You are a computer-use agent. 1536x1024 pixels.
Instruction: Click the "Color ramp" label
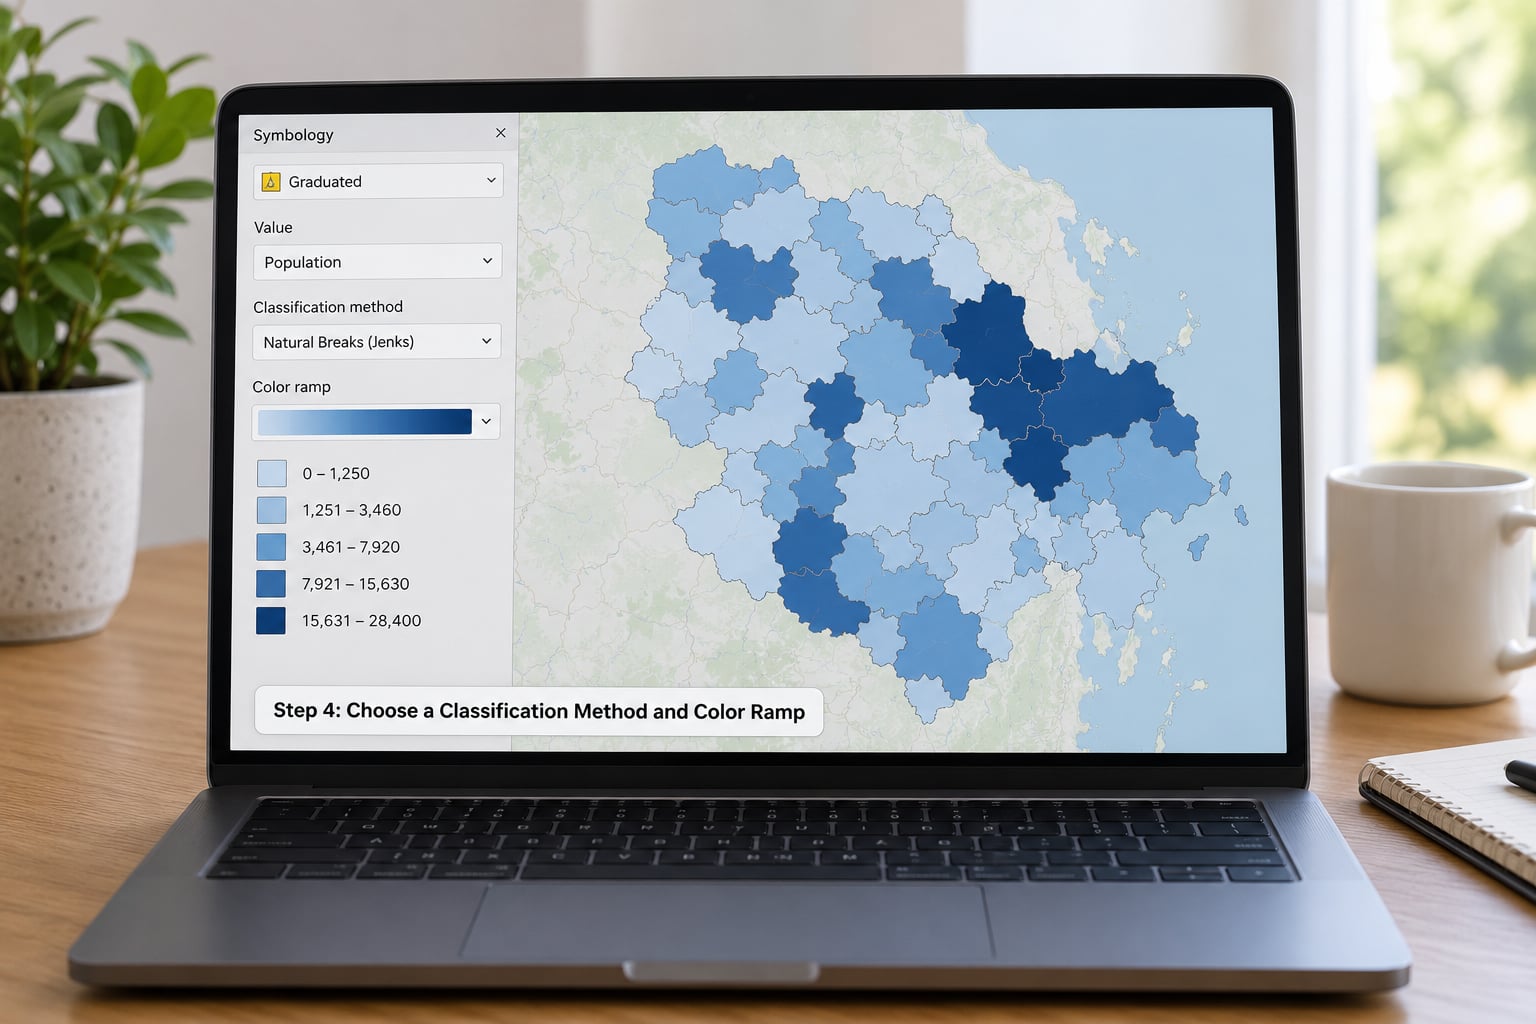click(291, 387)
